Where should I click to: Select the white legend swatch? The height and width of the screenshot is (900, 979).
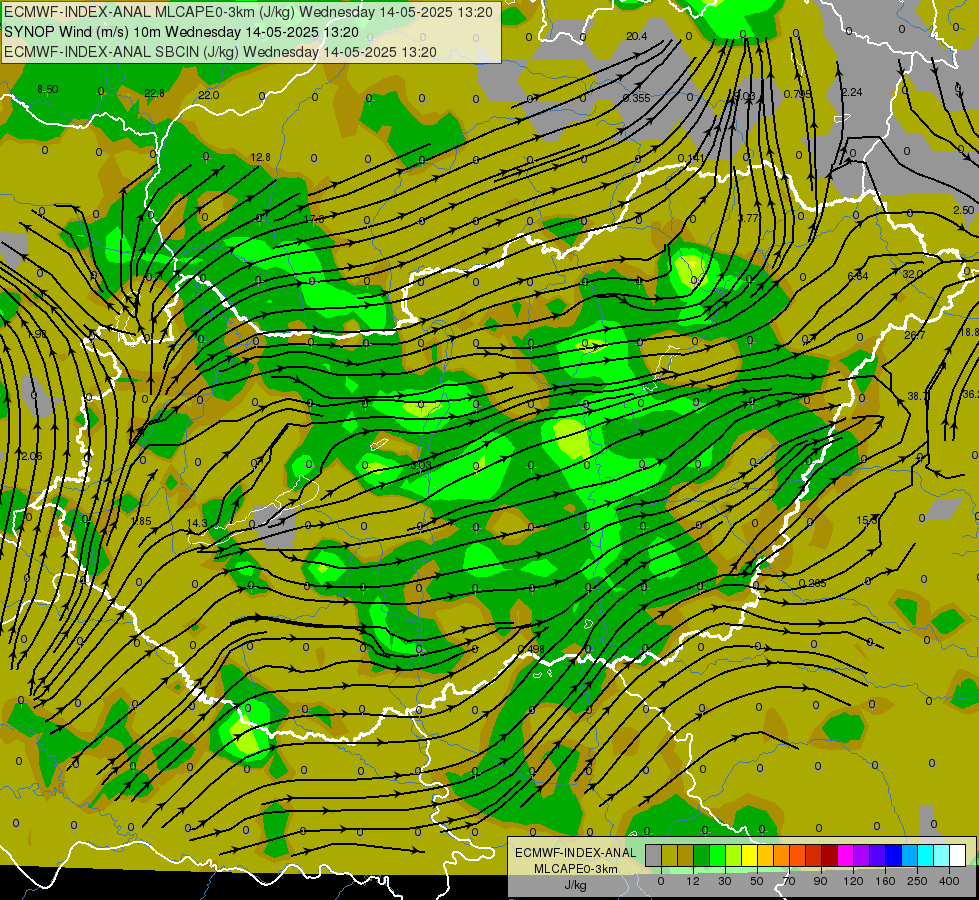957,855
